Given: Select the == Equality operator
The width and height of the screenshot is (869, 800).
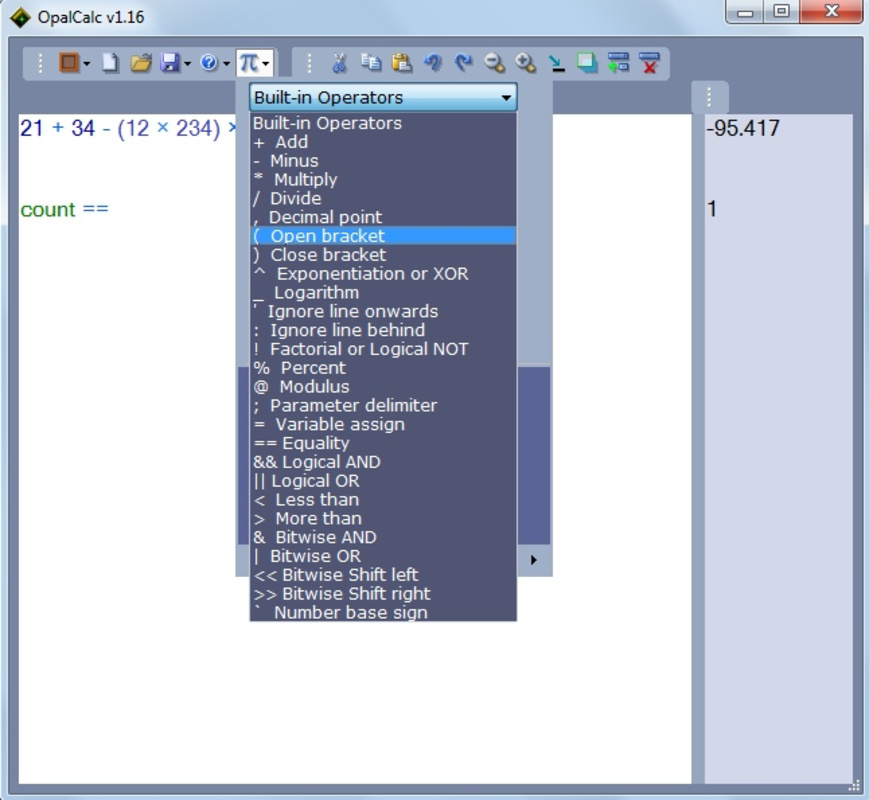Looking at the screenshot, I should (x=383, y=444).
